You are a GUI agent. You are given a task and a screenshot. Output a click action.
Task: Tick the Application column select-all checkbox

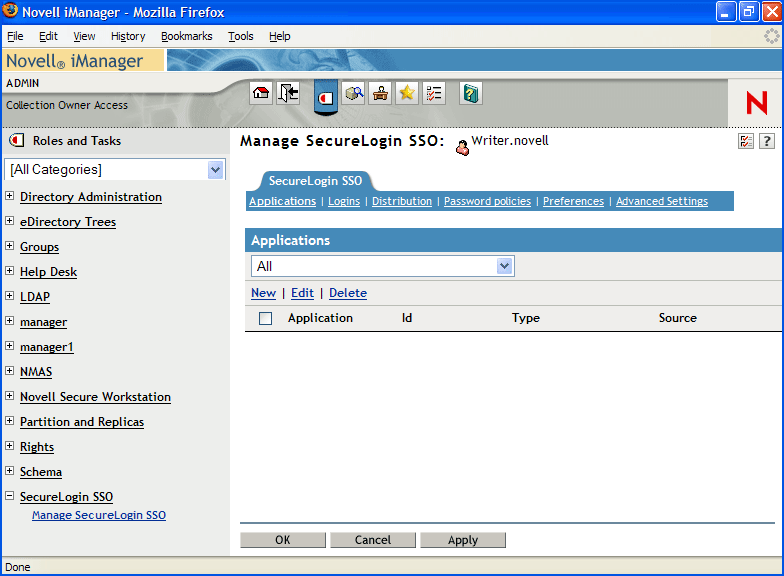click(266, 318)
